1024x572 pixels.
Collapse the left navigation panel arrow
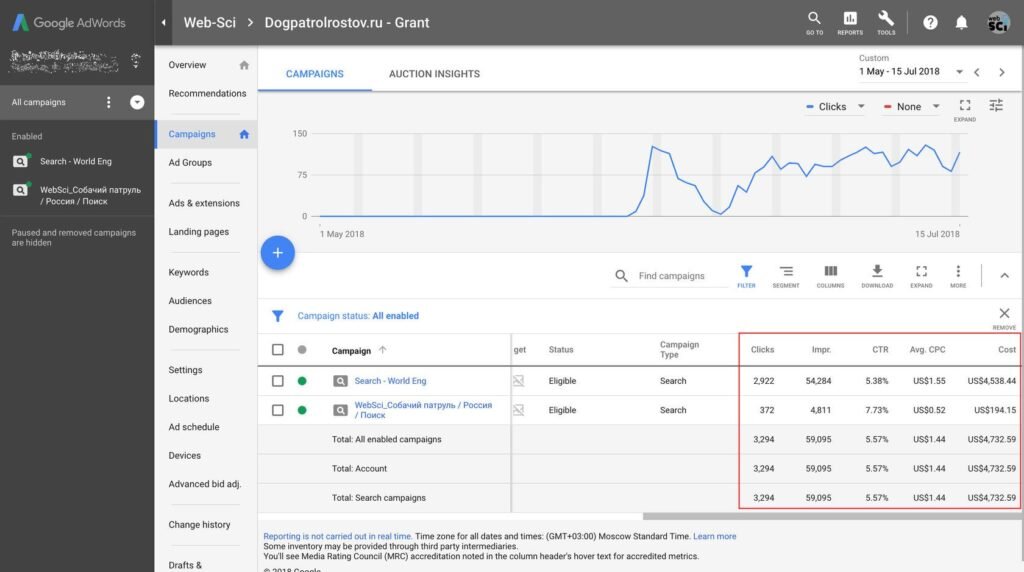[163, 22]
